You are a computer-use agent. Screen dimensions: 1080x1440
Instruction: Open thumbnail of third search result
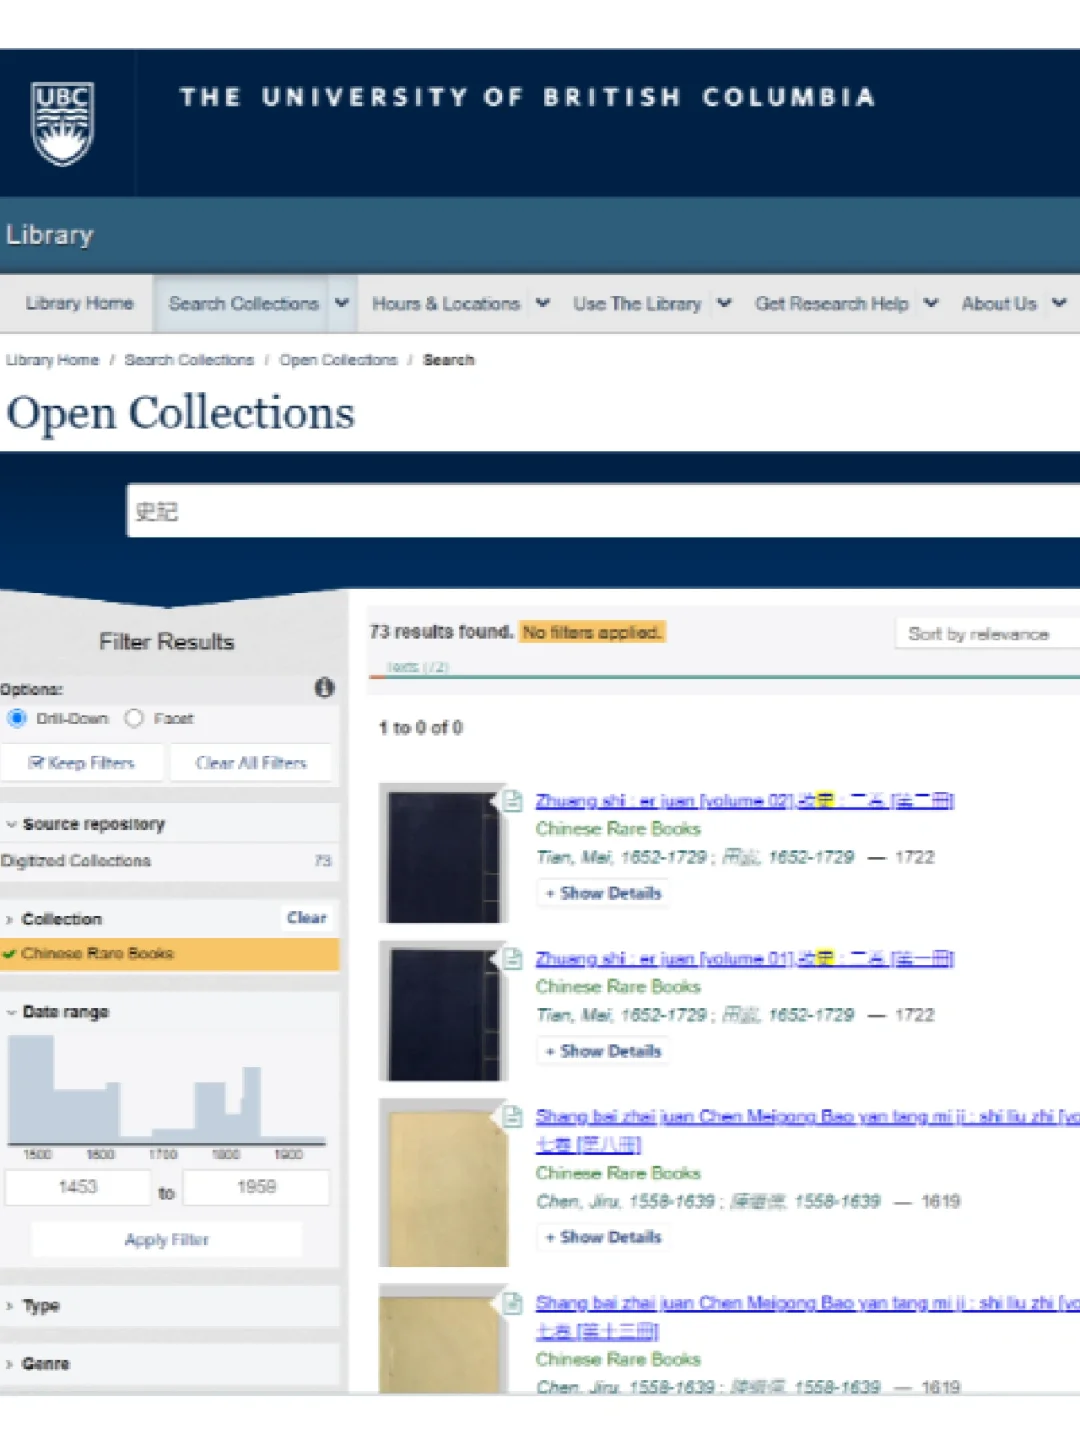[443, 1183]
